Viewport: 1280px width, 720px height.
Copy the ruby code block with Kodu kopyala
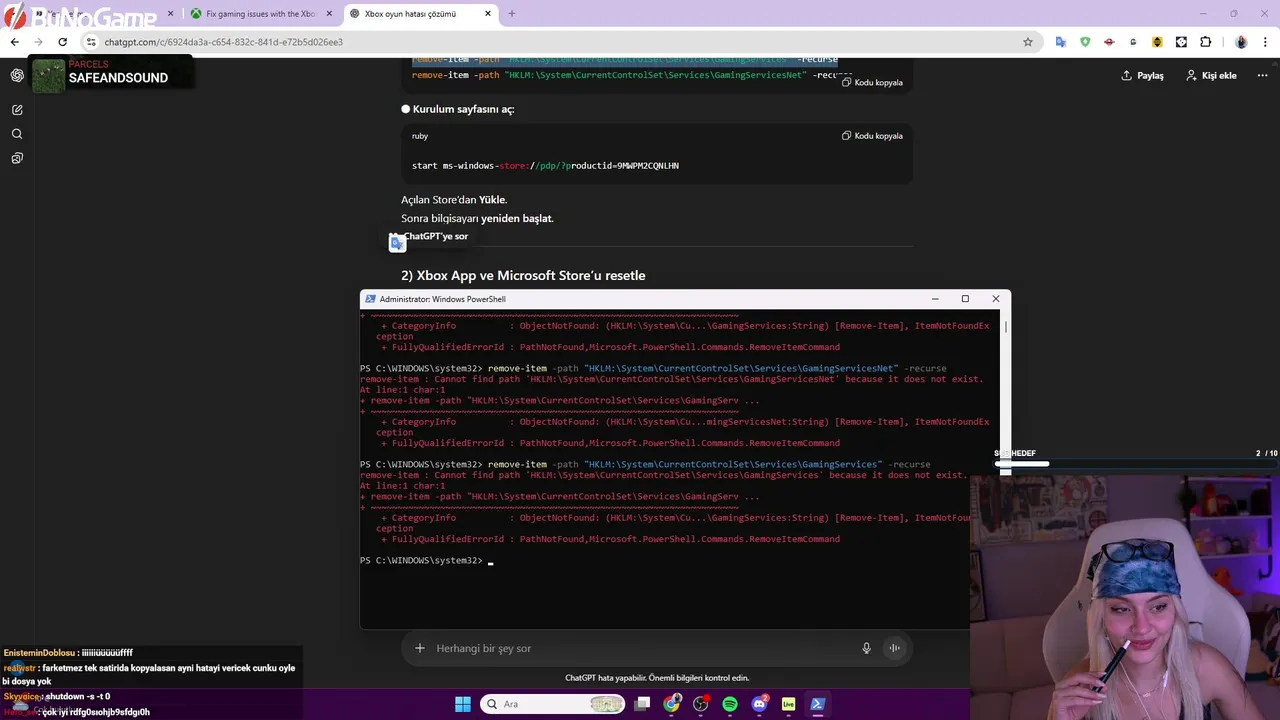[x=872, y=136]
